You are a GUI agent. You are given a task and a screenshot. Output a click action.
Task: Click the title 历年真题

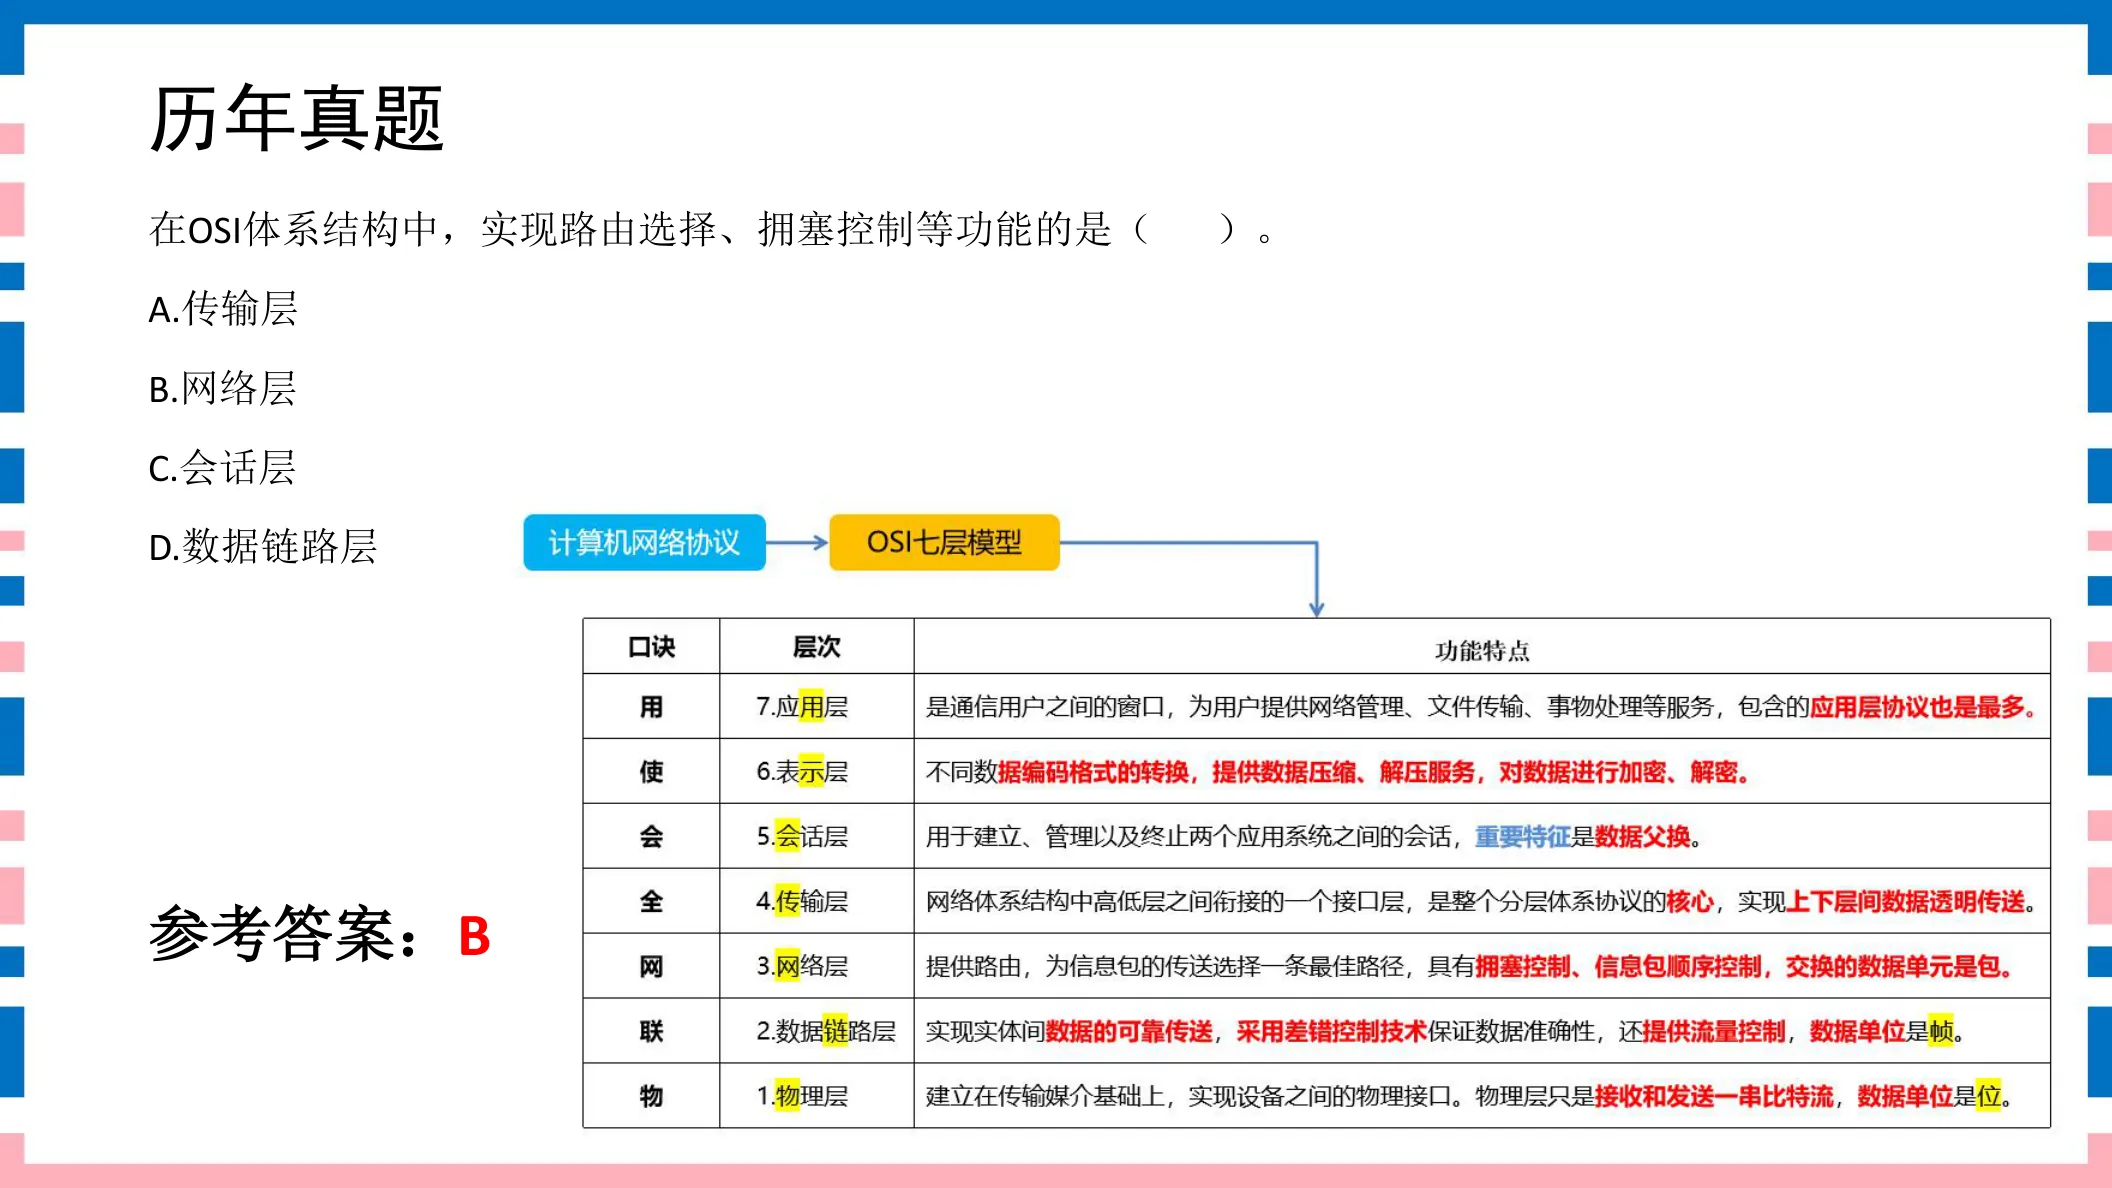pos(296,119)
